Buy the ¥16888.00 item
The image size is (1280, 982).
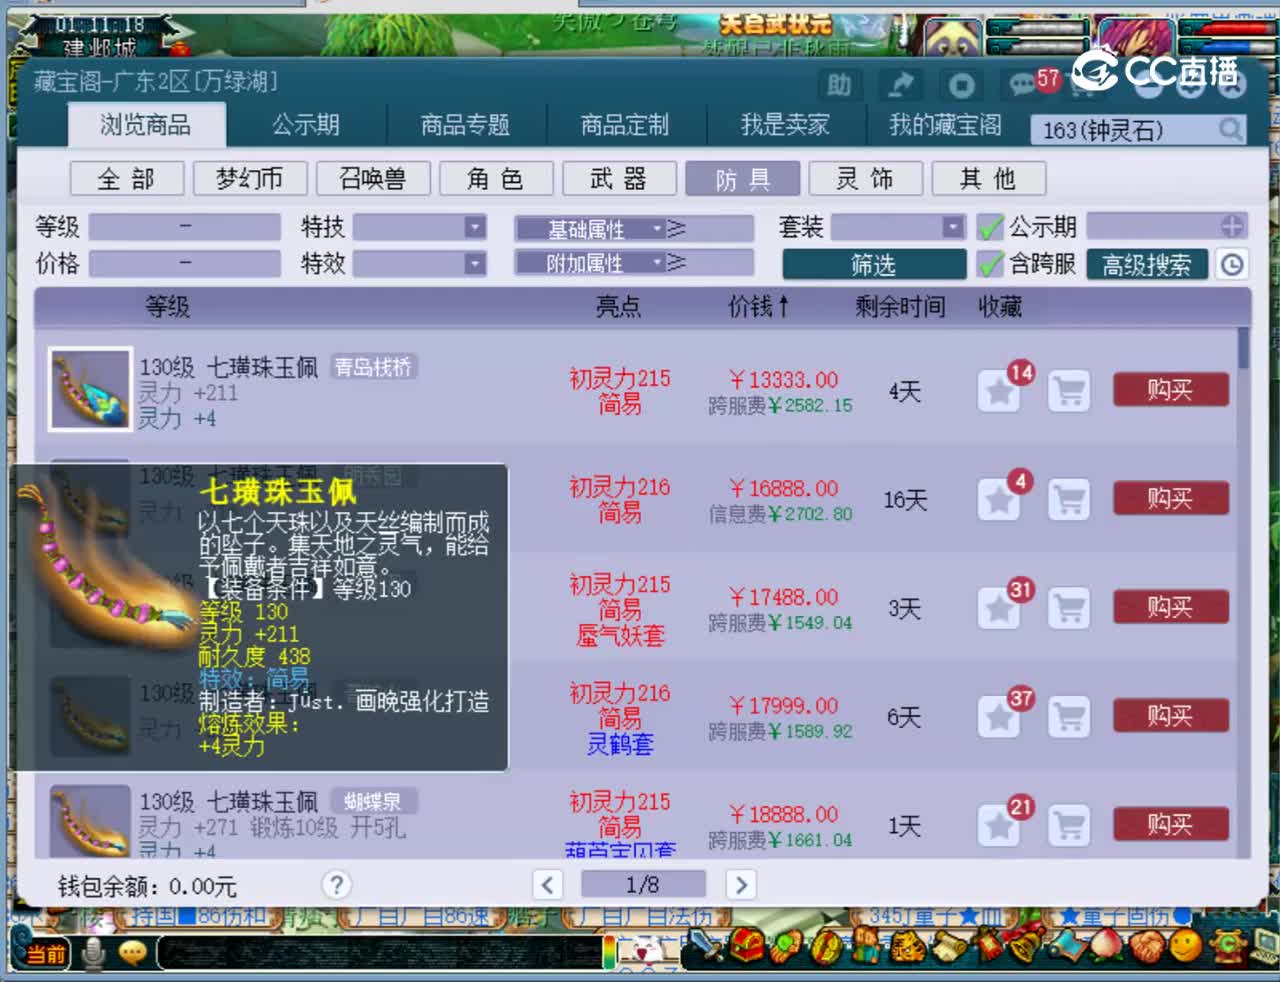[x=1171, y=498]
